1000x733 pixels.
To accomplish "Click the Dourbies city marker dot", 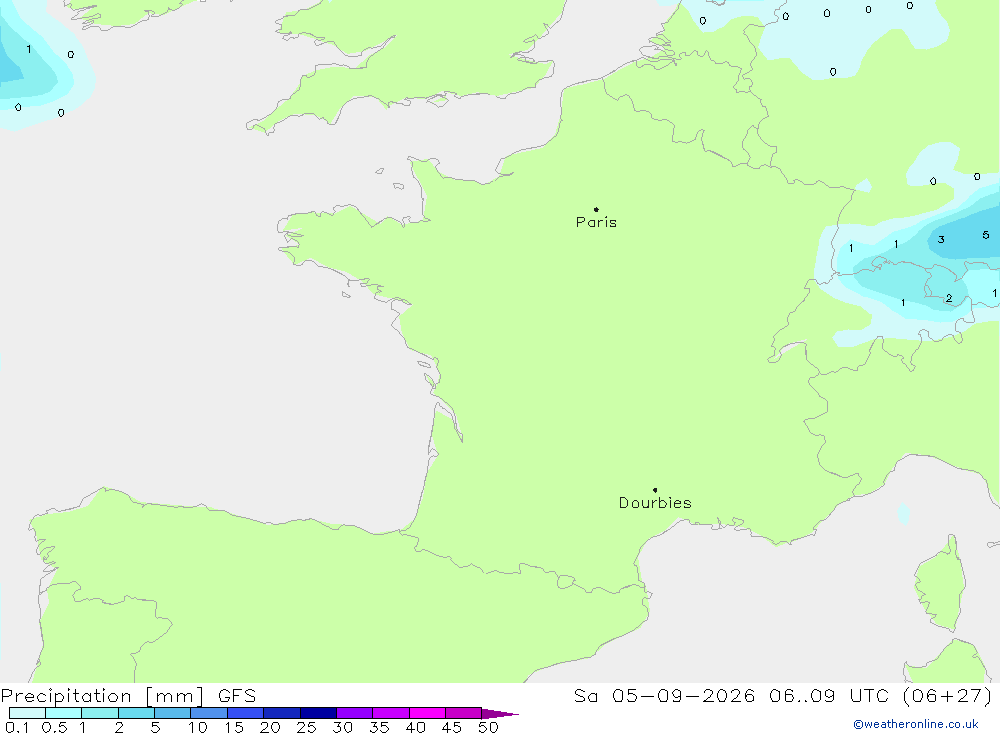I will pos(655,490).
